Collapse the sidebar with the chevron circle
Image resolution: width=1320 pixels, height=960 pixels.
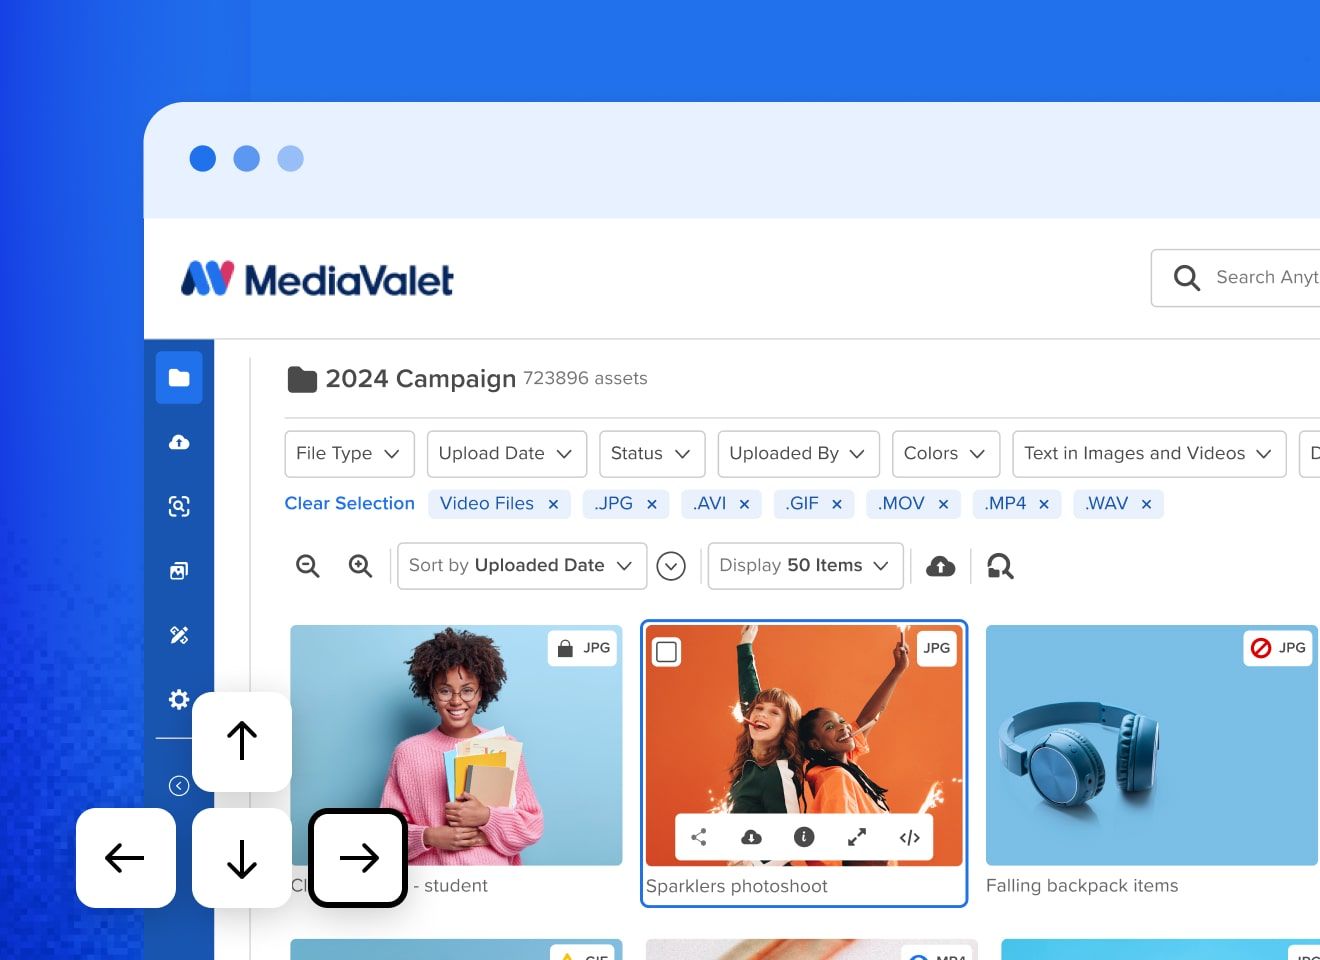[x=179, y=786]
